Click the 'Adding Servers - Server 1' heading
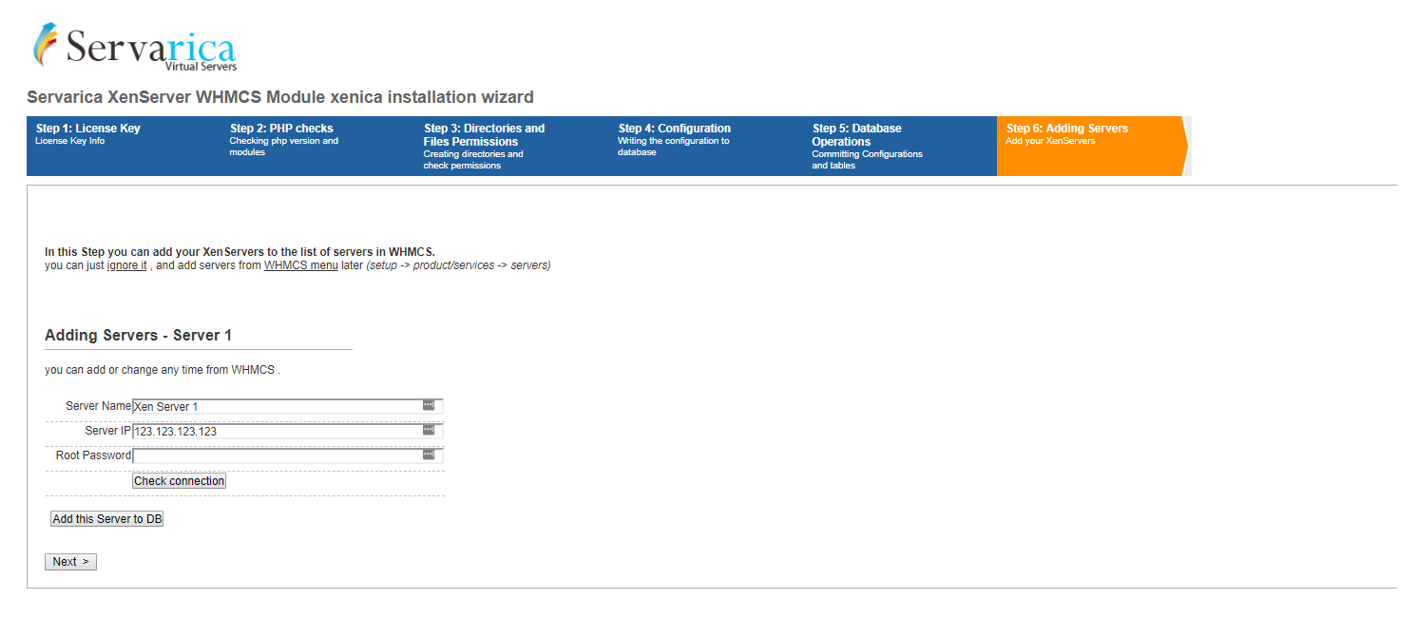Image resolution: width=1417 pixels, height=628 pixels. click(138, 335)
